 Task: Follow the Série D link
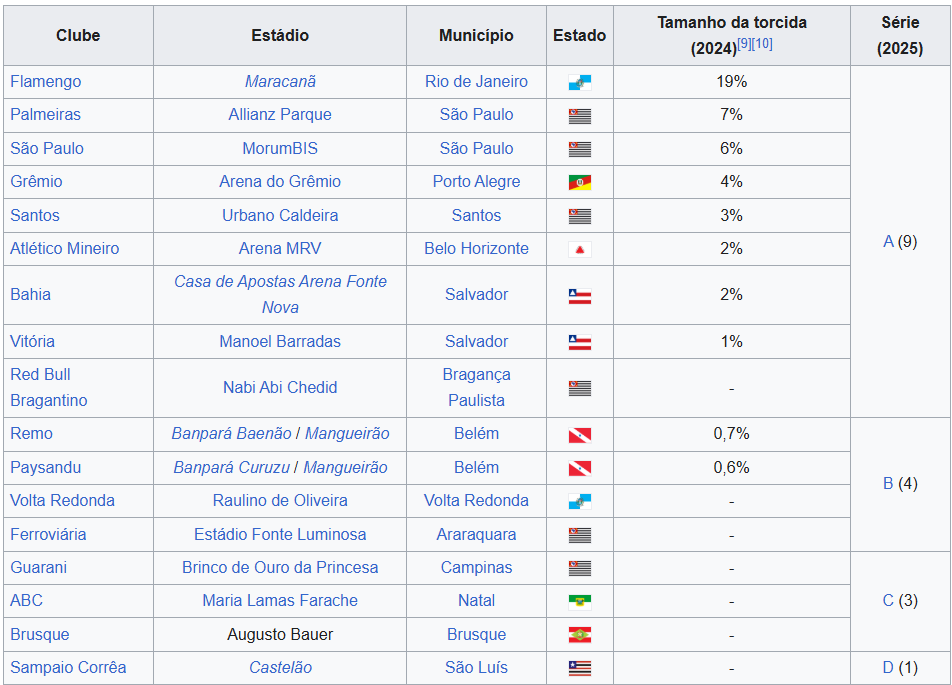click(888, 668)
